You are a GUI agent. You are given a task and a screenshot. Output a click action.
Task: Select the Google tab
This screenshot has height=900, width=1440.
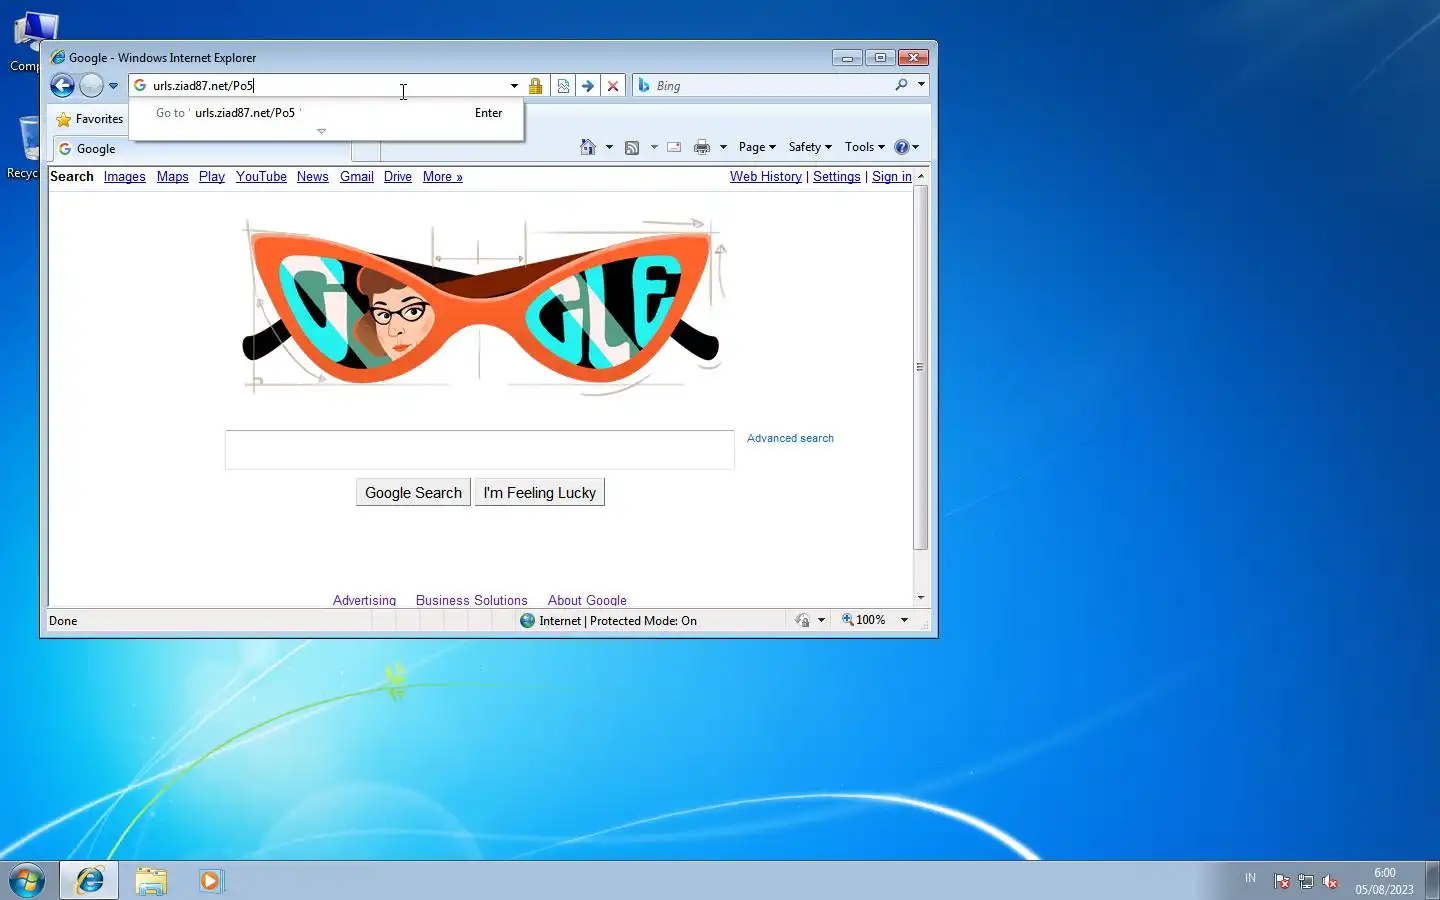coord(201,149)
